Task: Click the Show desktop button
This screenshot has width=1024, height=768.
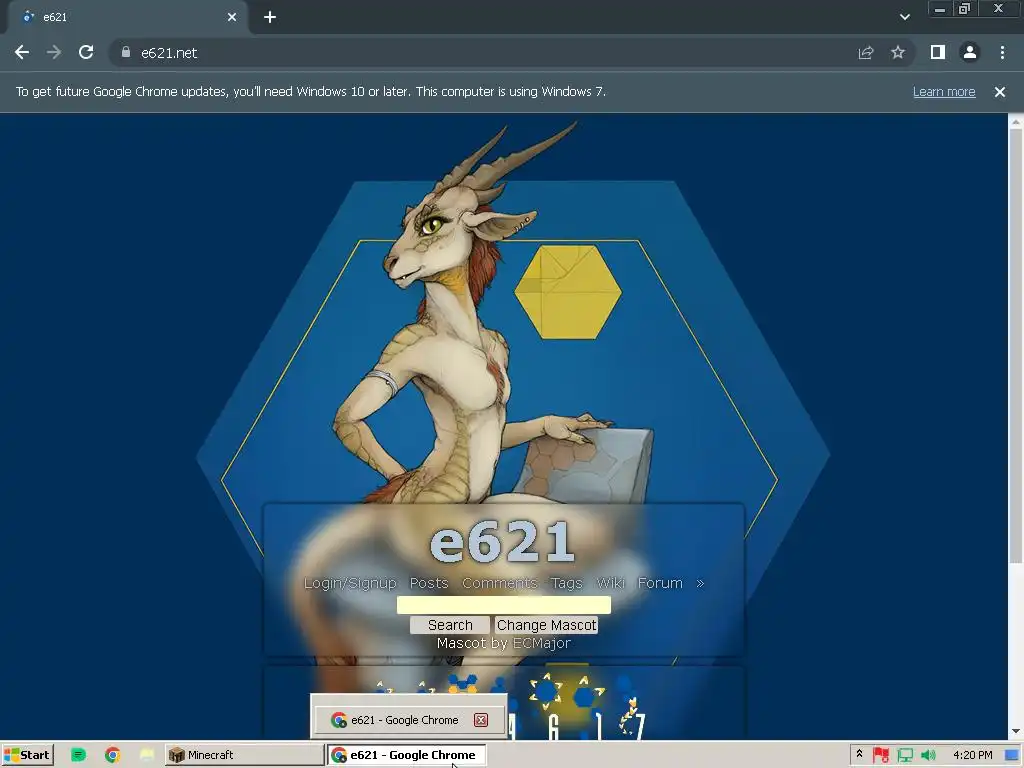Action: coord(1013,755)
